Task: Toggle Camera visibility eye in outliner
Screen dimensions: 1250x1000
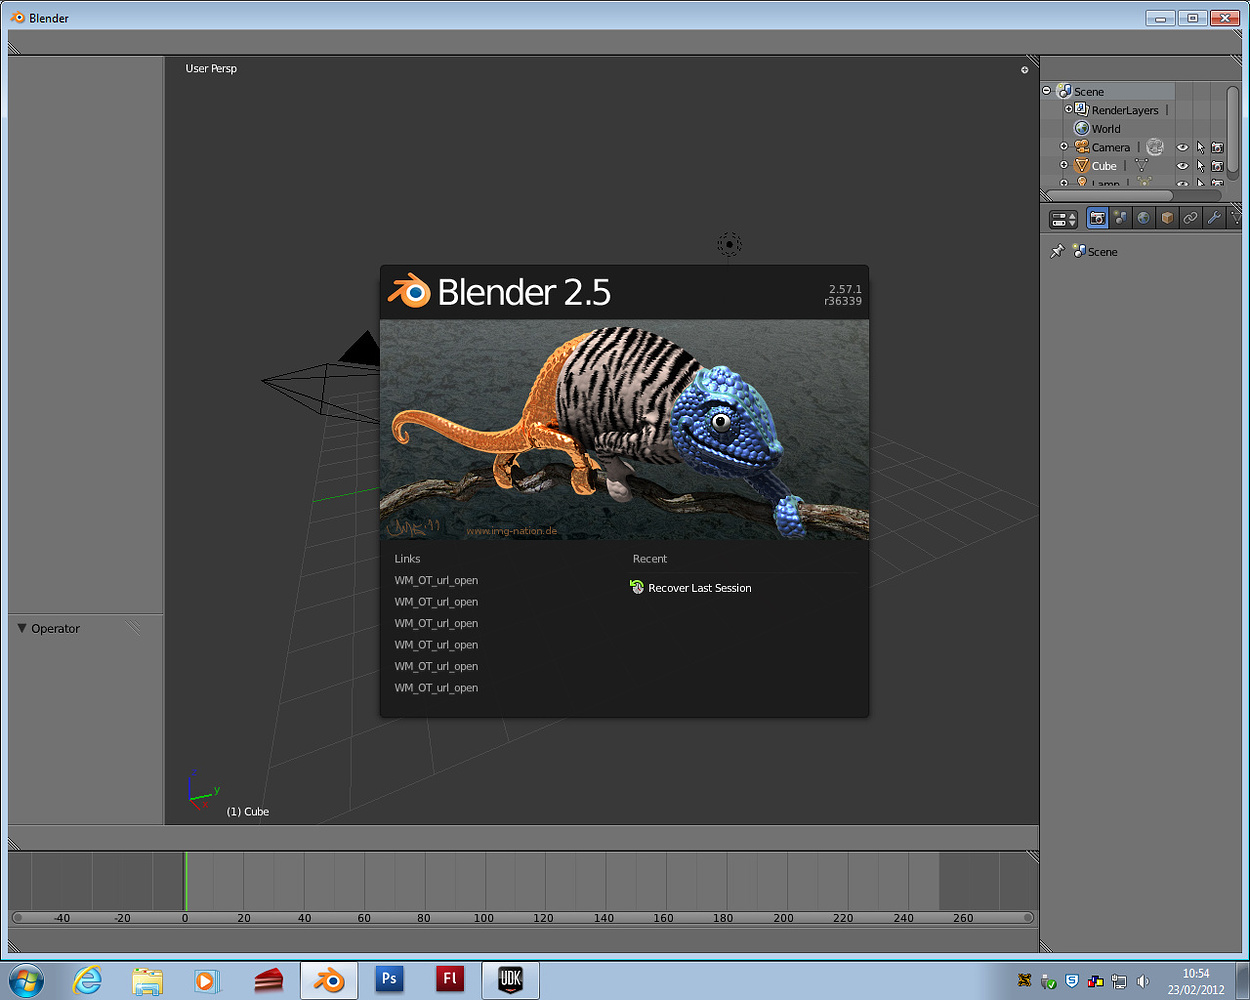Action: [1182, 147]
